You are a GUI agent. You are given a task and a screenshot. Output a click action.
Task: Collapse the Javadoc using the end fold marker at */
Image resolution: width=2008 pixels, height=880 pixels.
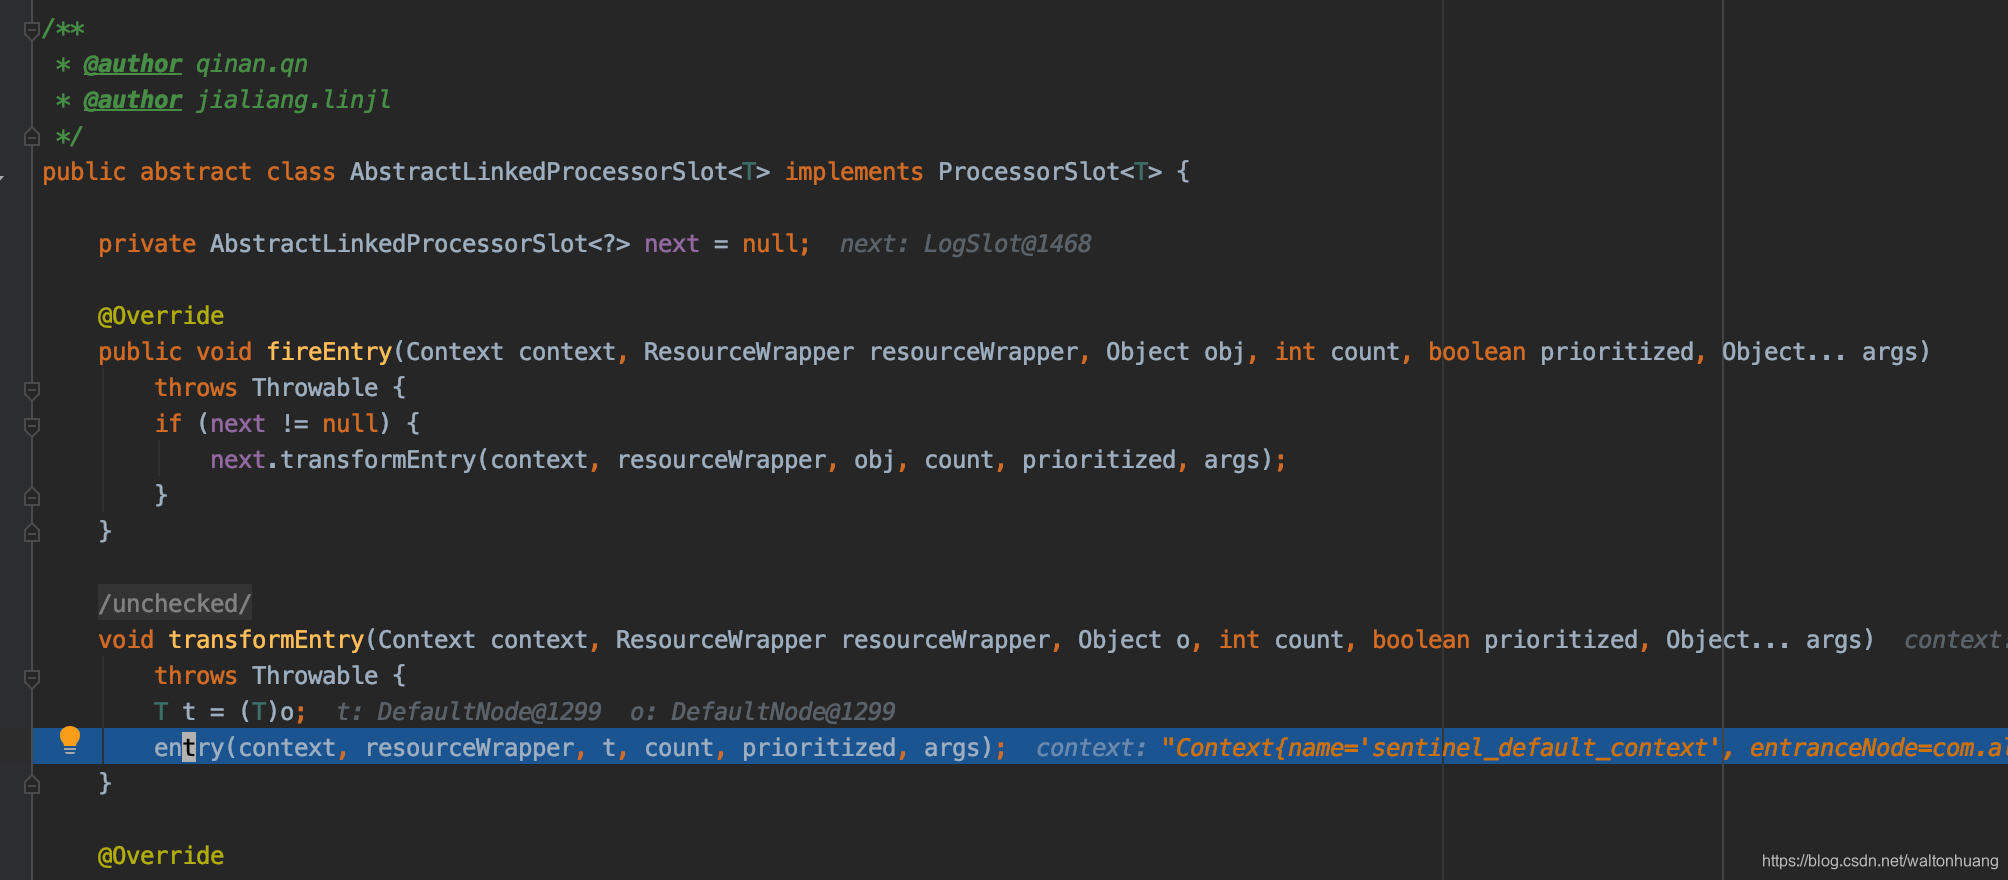tap(31, 137)
